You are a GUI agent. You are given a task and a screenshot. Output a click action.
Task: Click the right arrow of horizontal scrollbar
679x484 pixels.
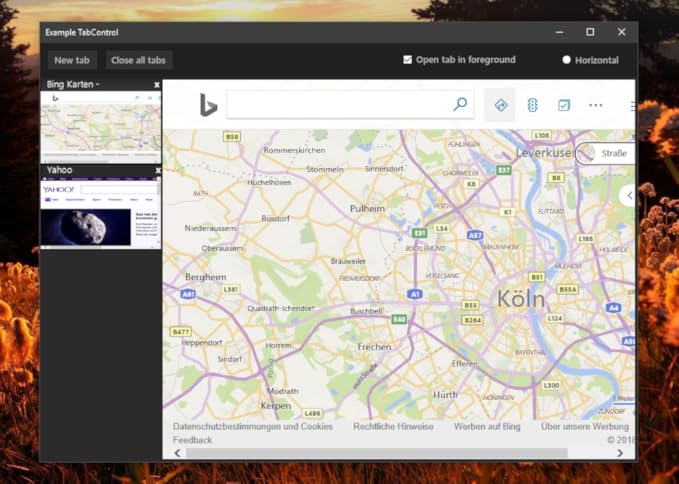pos(620,453)
